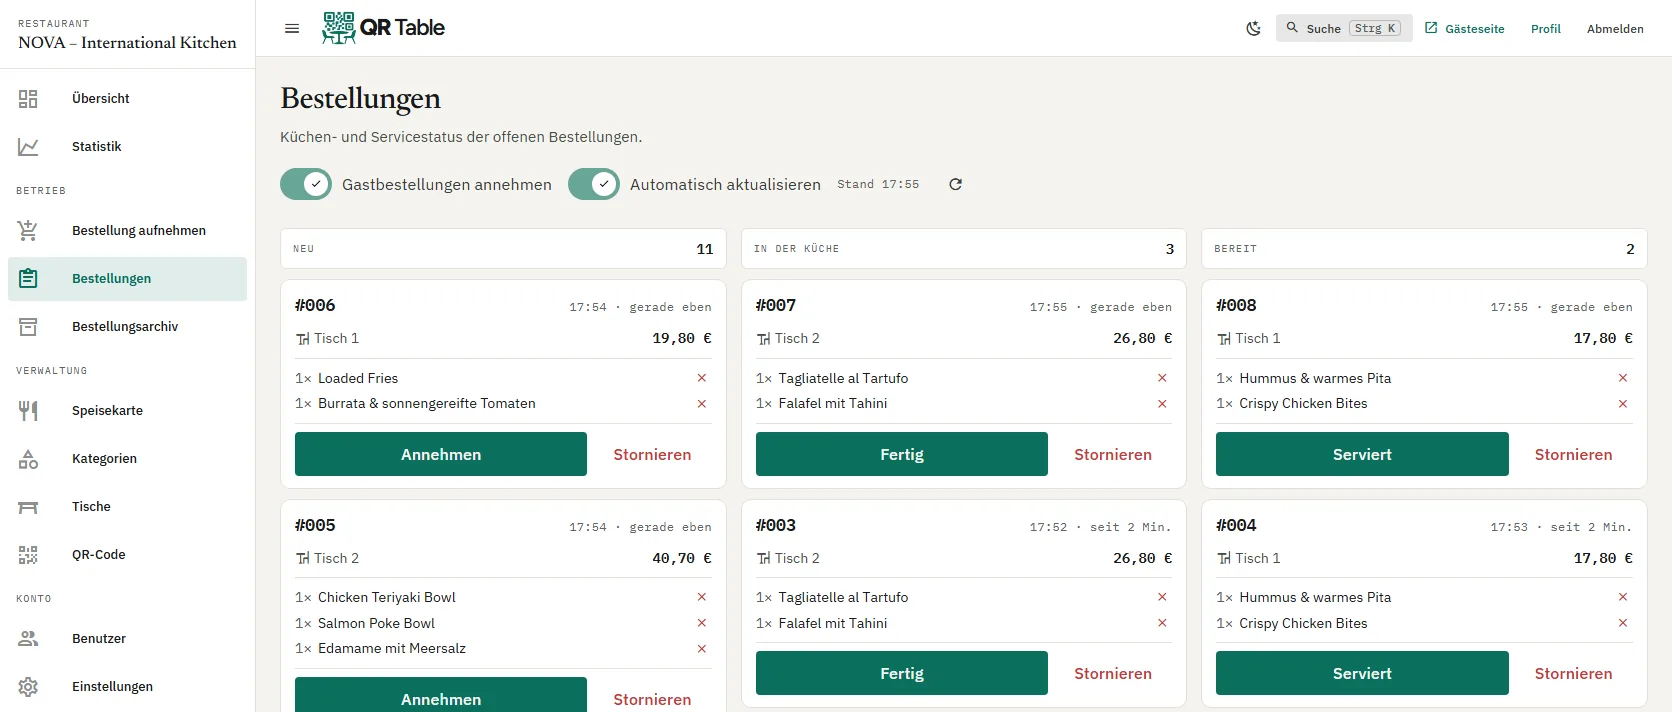Remove Crispy Chicken Bites from order #004
The height and width of the screenshot is (712, 1672).
point(1623,623)
